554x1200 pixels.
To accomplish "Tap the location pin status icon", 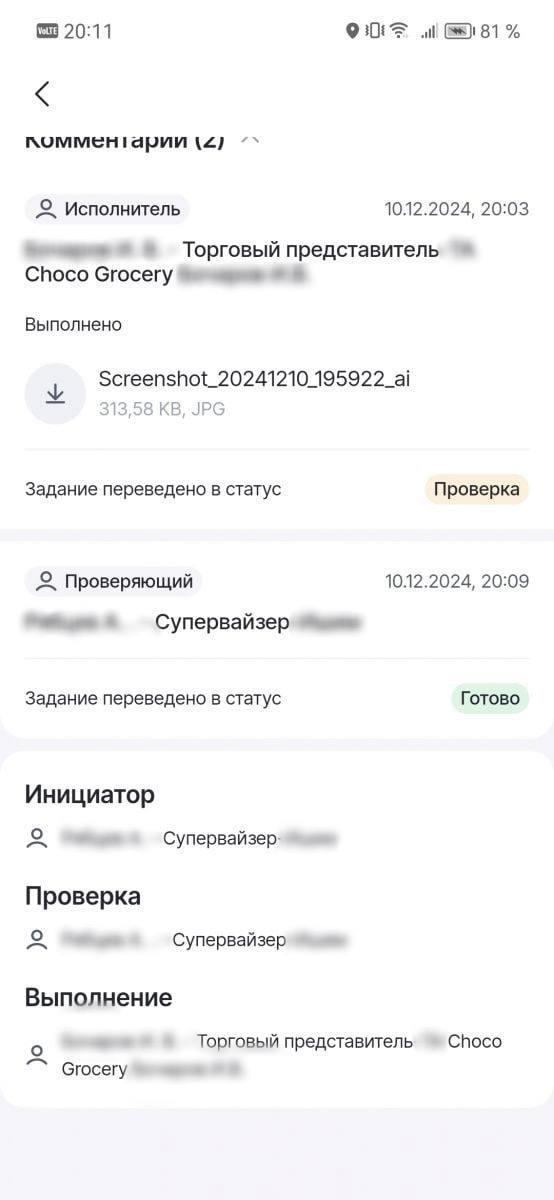I will point(352,31).
